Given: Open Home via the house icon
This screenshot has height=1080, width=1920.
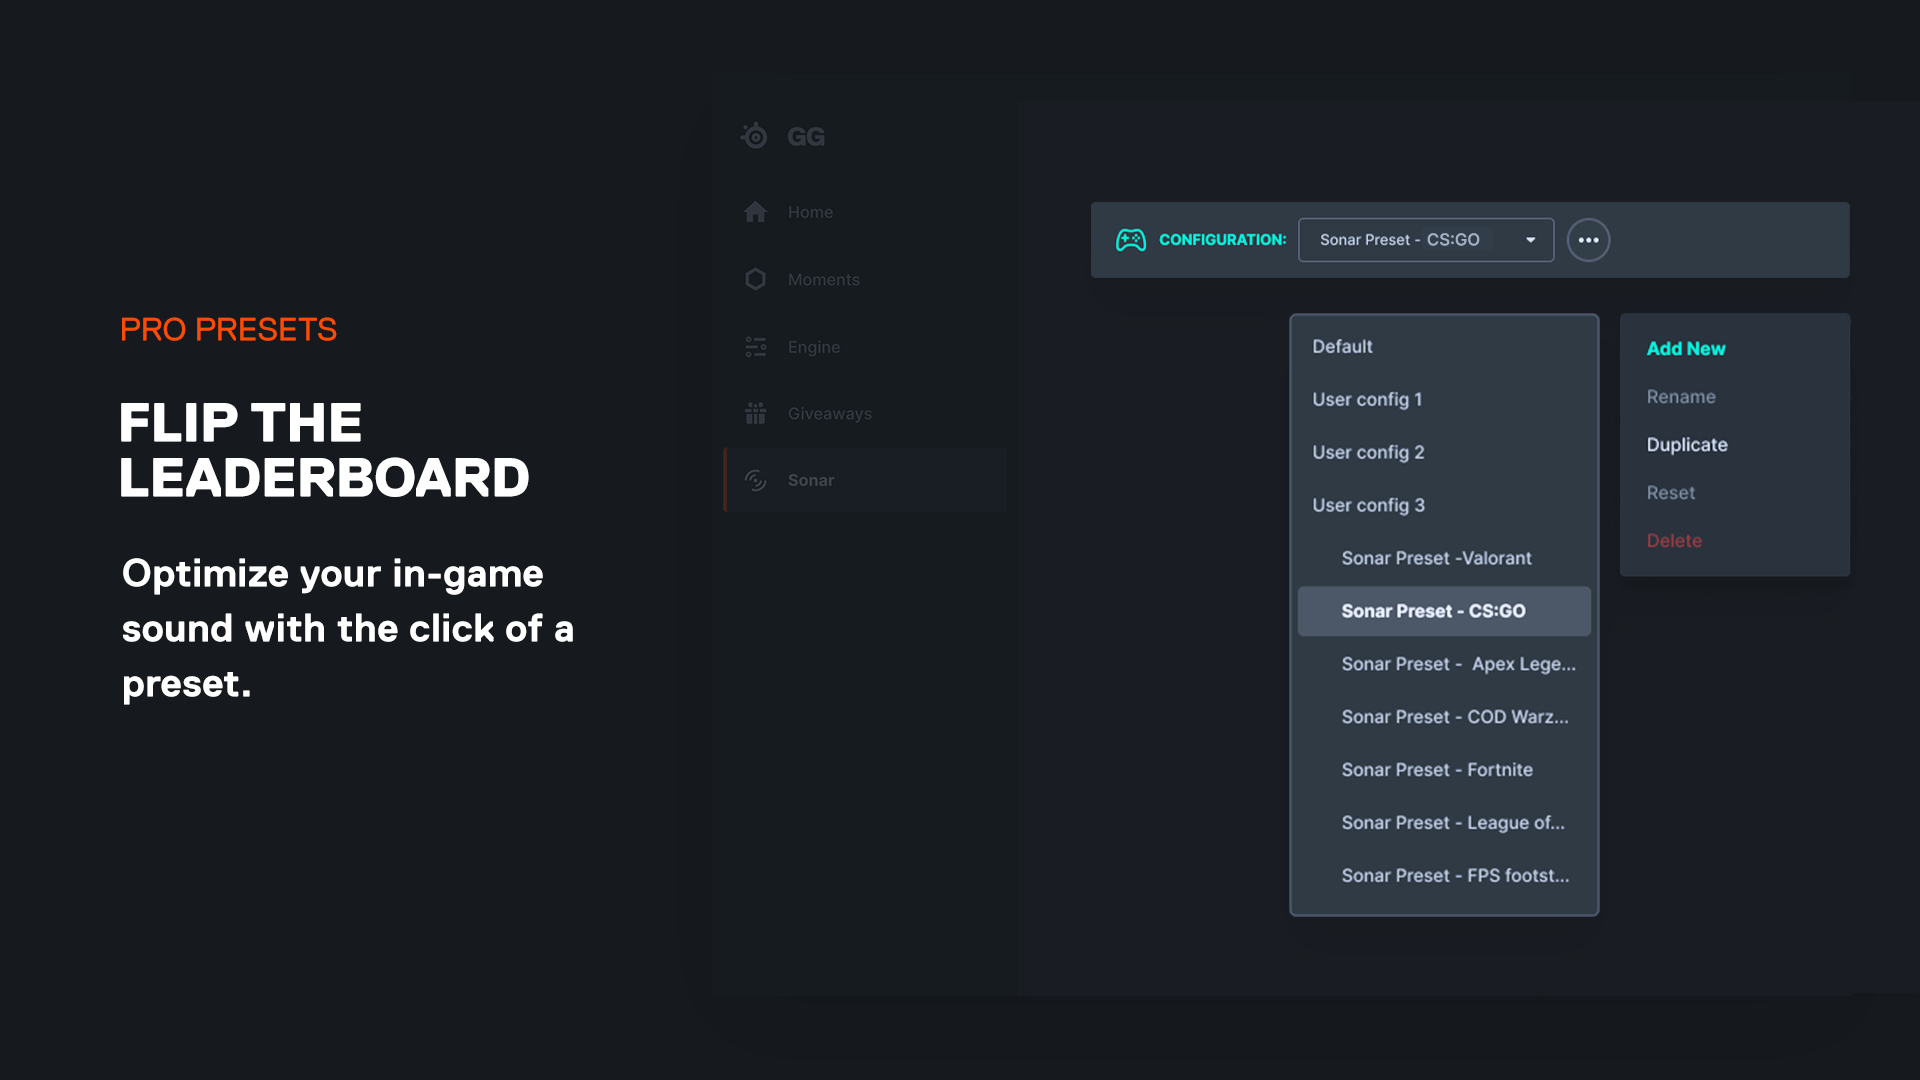Looking at the screenshot, I should tap(755, 212).
